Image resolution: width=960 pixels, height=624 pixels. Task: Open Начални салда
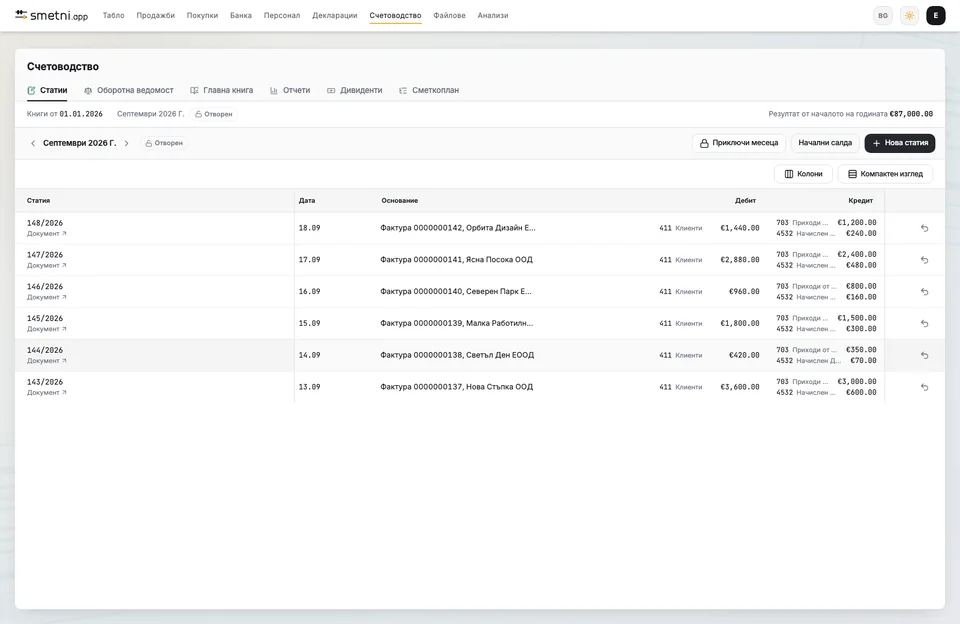pos(825,143)
